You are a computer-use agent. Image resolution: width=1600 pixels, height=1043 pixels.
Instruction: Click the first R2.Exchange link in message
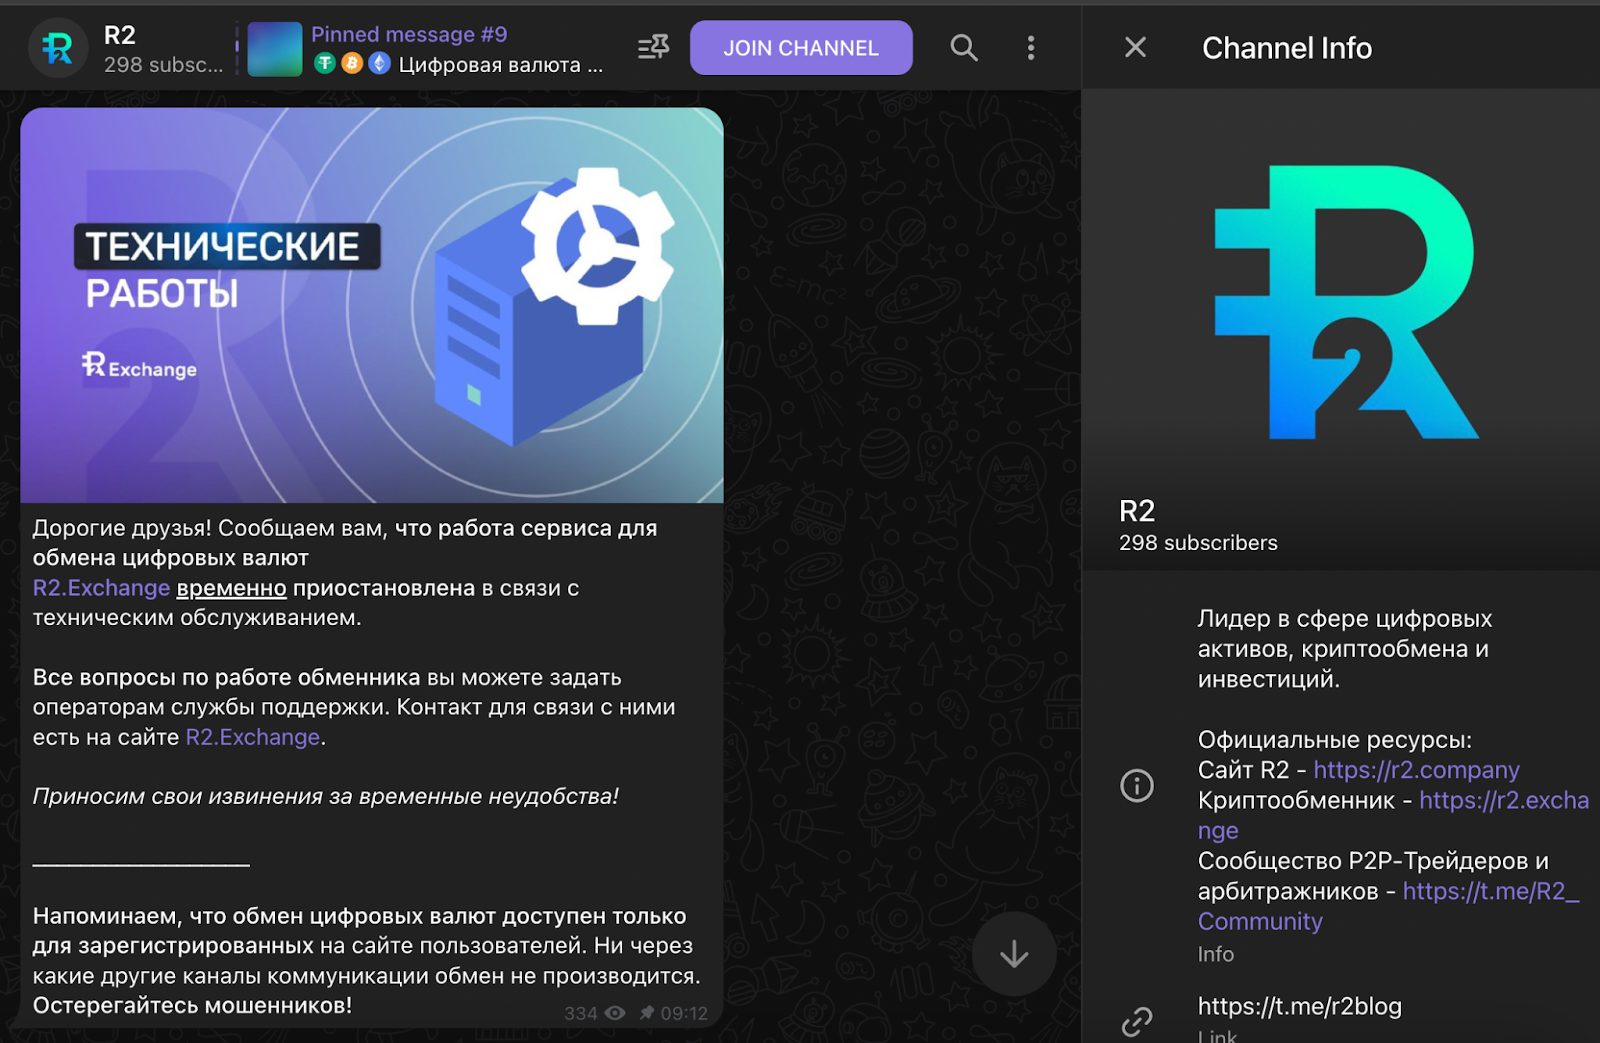tap(101, 588)
